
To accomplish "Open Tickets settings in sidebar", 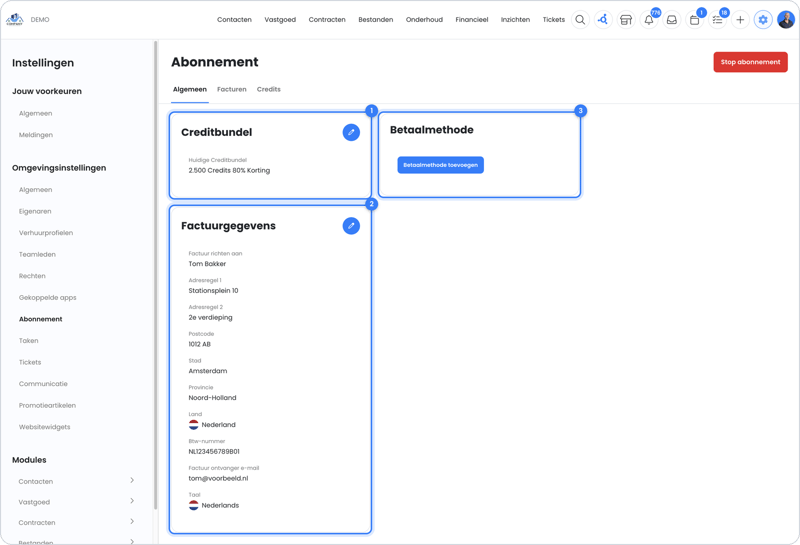I will [x=30, y=362].
